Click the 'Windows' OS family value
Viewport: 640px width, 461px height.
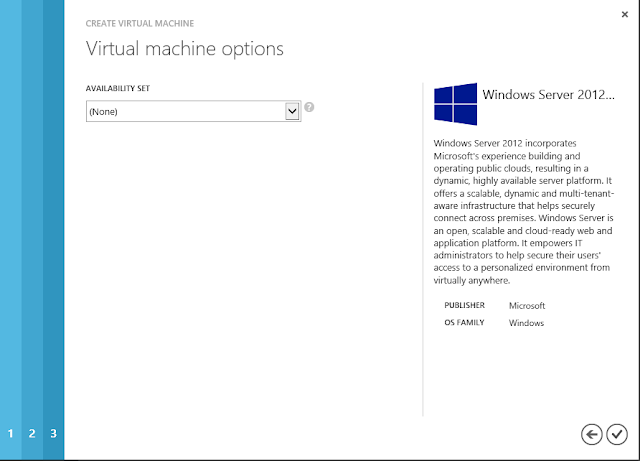pyautogui.click(x=526, y=323)
